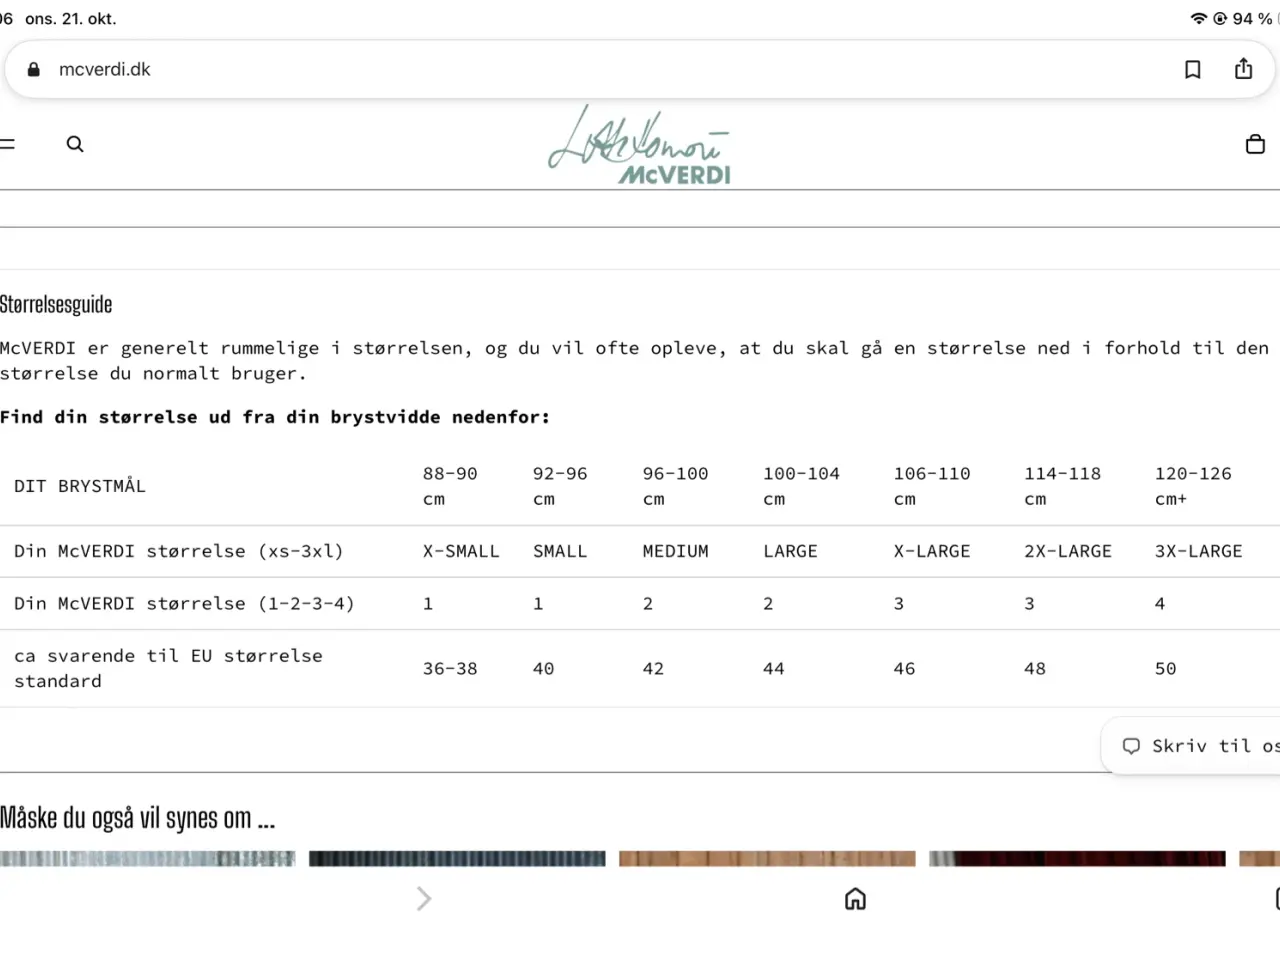Screen dimensions: 1280x960
Task: Click the 'X-SMALL' size cell
Action: tap(461, 551)
